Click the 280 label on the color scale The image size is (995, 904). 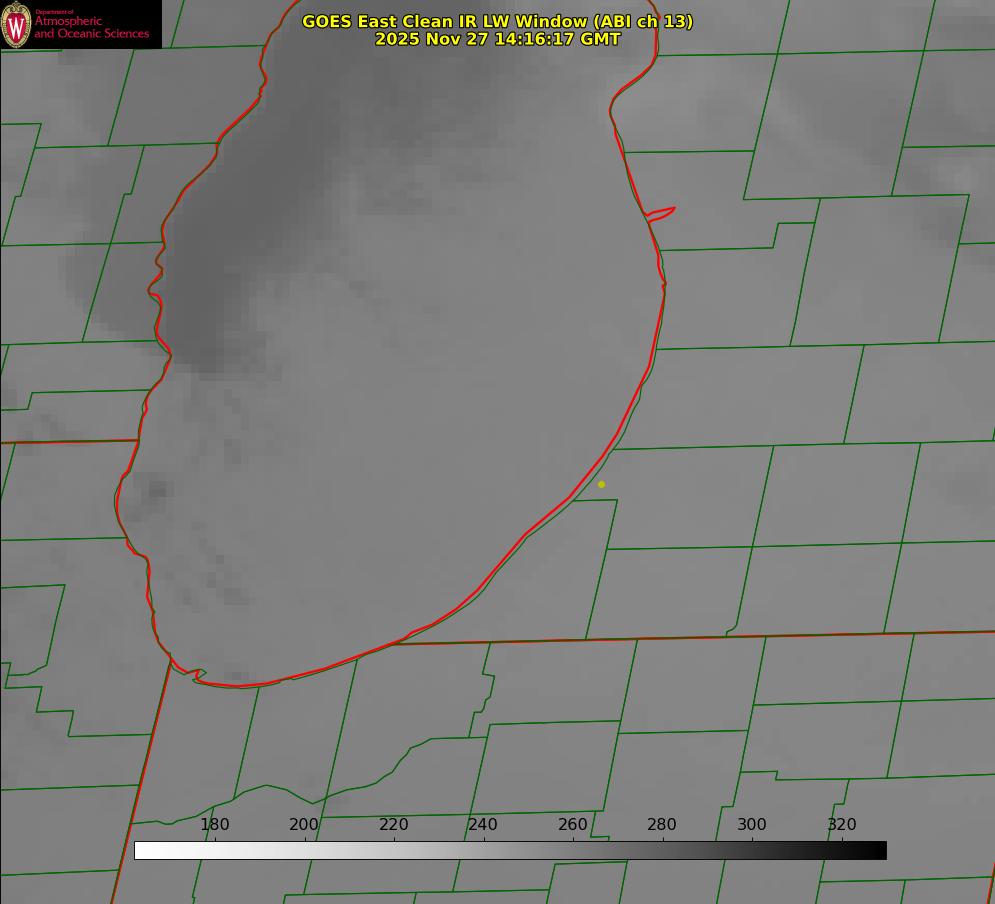click(x=662, y=824)
